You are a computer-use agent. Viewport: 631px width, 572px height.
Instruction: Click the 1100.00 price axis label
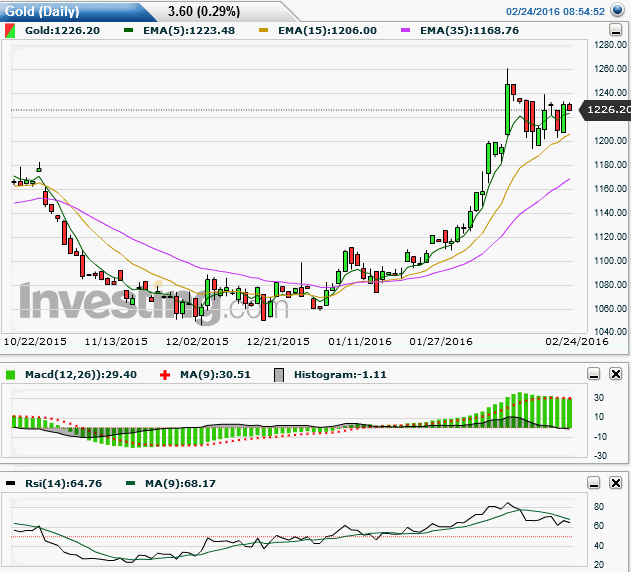click(x=610, y=261)
